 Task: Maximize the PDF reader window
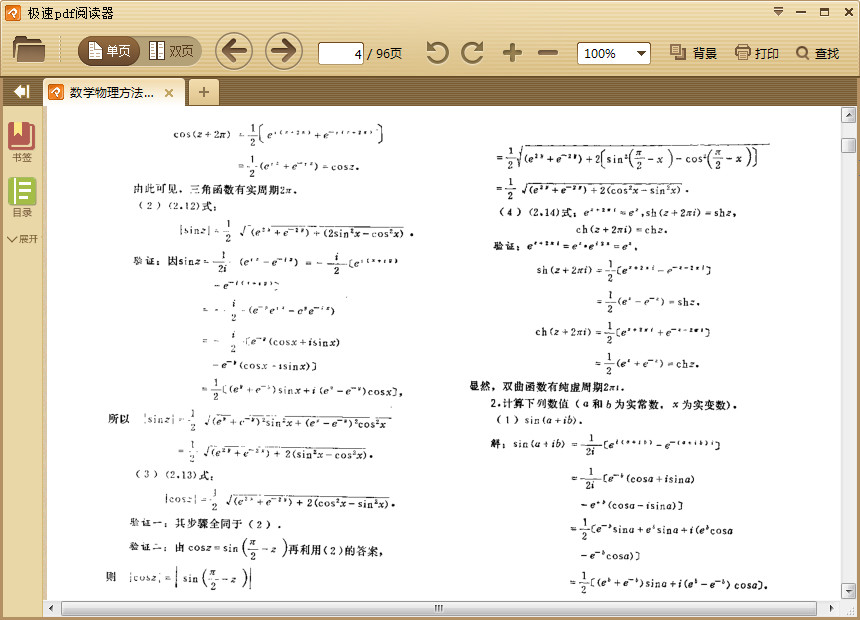point(824,12)
